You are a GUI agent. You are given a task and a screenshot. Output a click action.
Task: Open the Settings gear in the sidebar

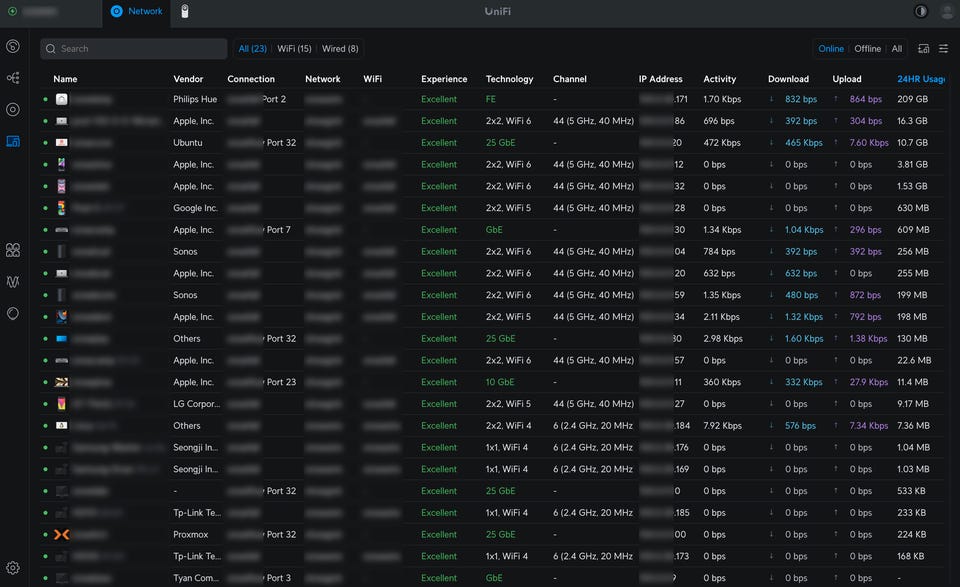coord(13,568)
